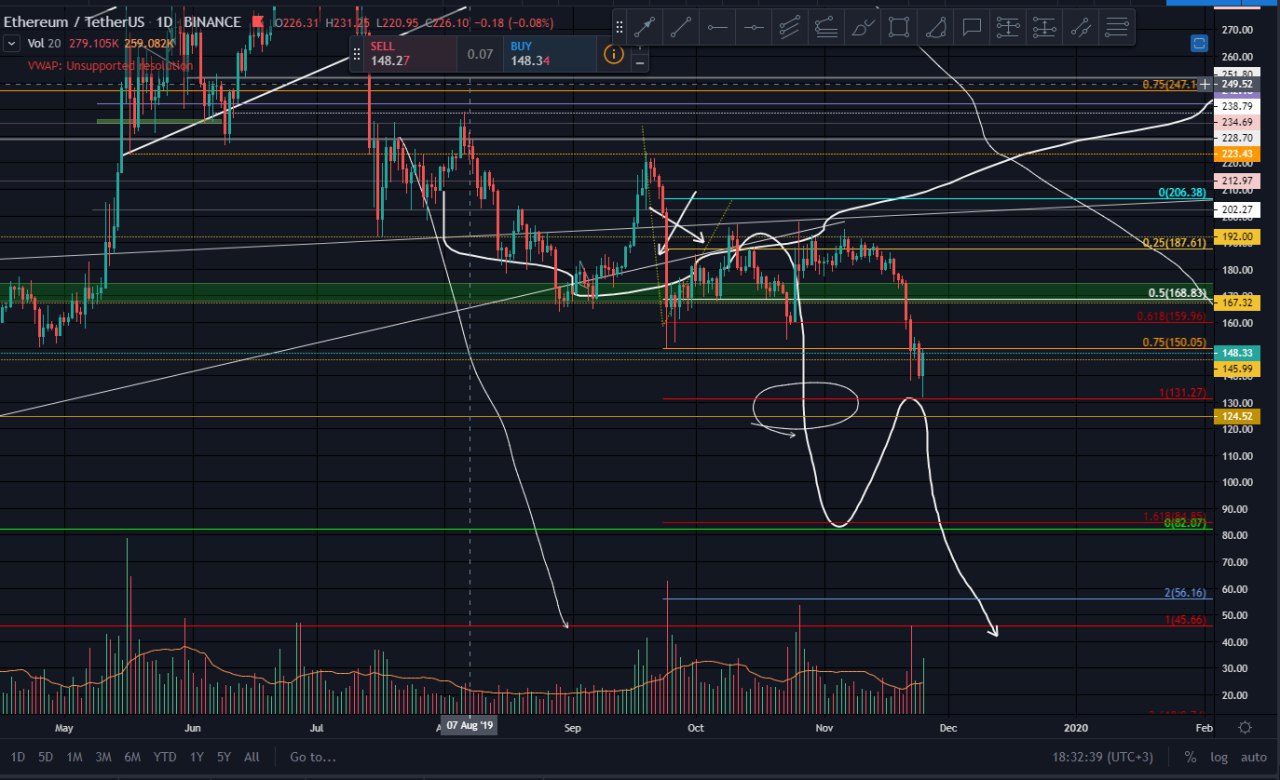Image resolution: width=1280 pixels, height=780 pixels.
Task: Click the 148.33 current price label
Action: (1237, 353)
